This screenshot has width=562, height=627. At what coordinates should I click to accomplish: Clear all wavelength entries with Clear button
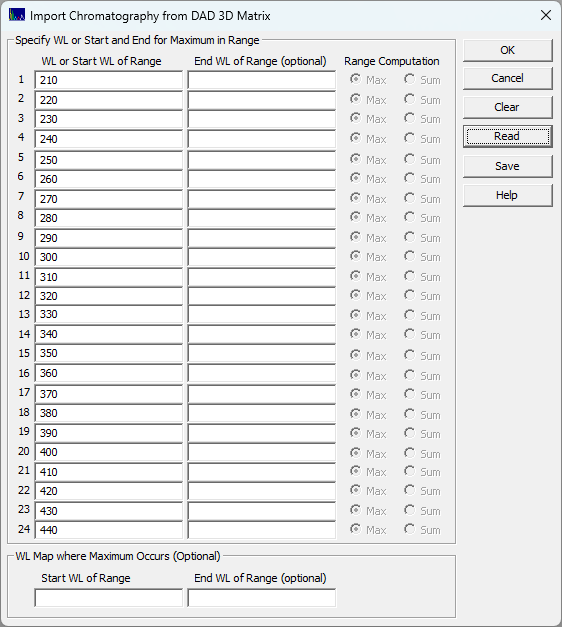(508, 107)
